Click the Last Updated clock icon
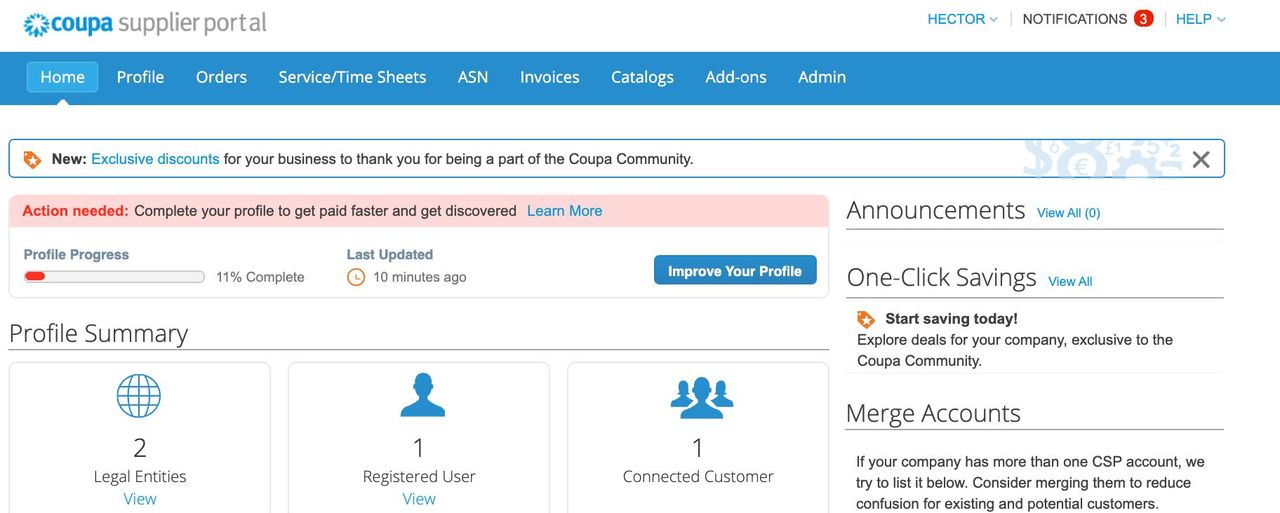 tap(356, 277)
